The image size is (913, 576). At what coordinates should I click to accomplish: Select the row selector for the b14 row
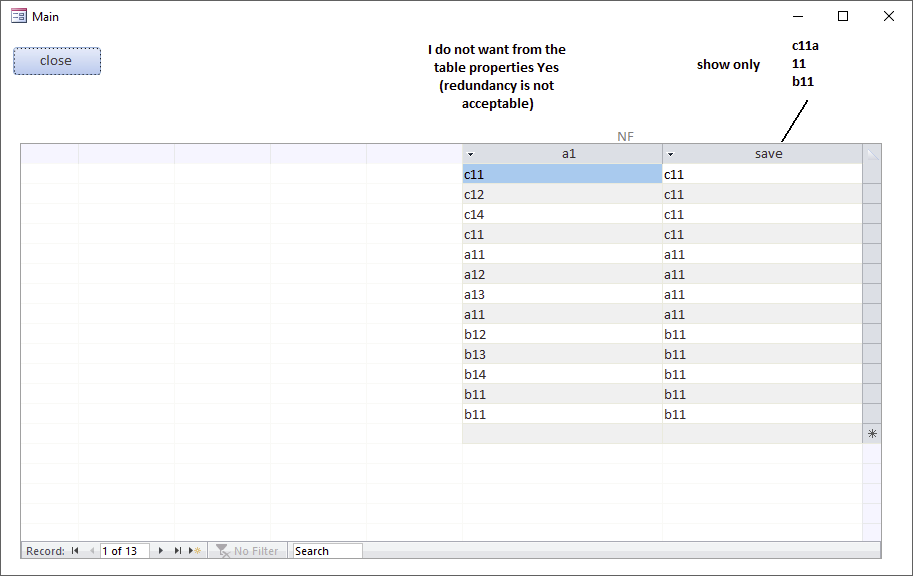click(x=872, y=374)
